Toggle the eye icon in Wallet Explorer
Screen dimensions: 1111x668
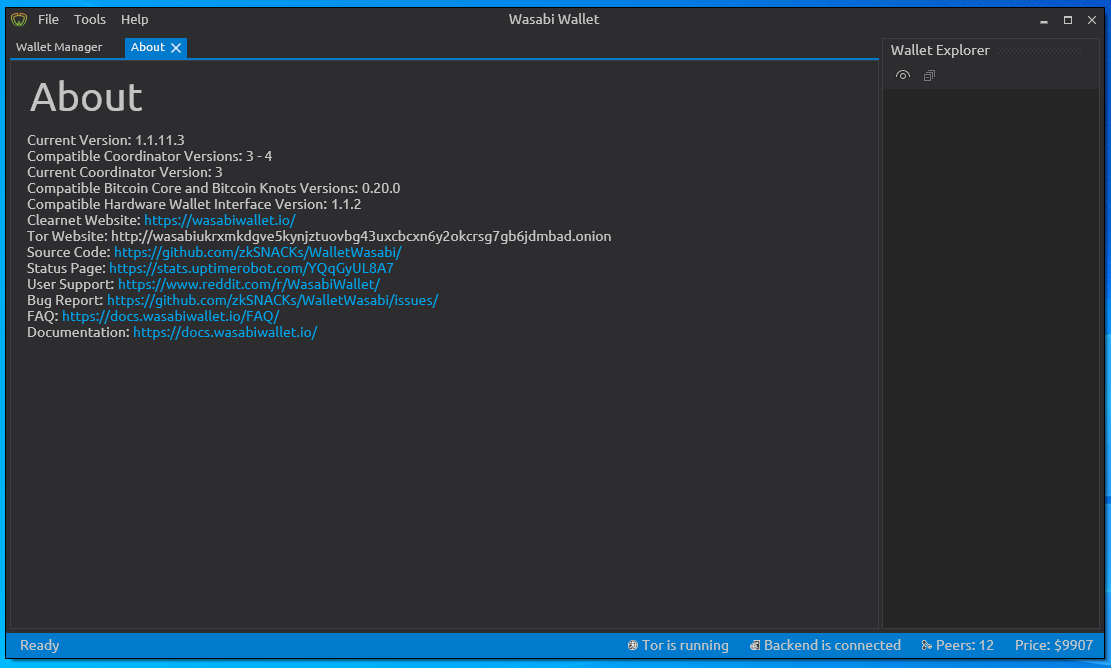[x=903, y=75]
